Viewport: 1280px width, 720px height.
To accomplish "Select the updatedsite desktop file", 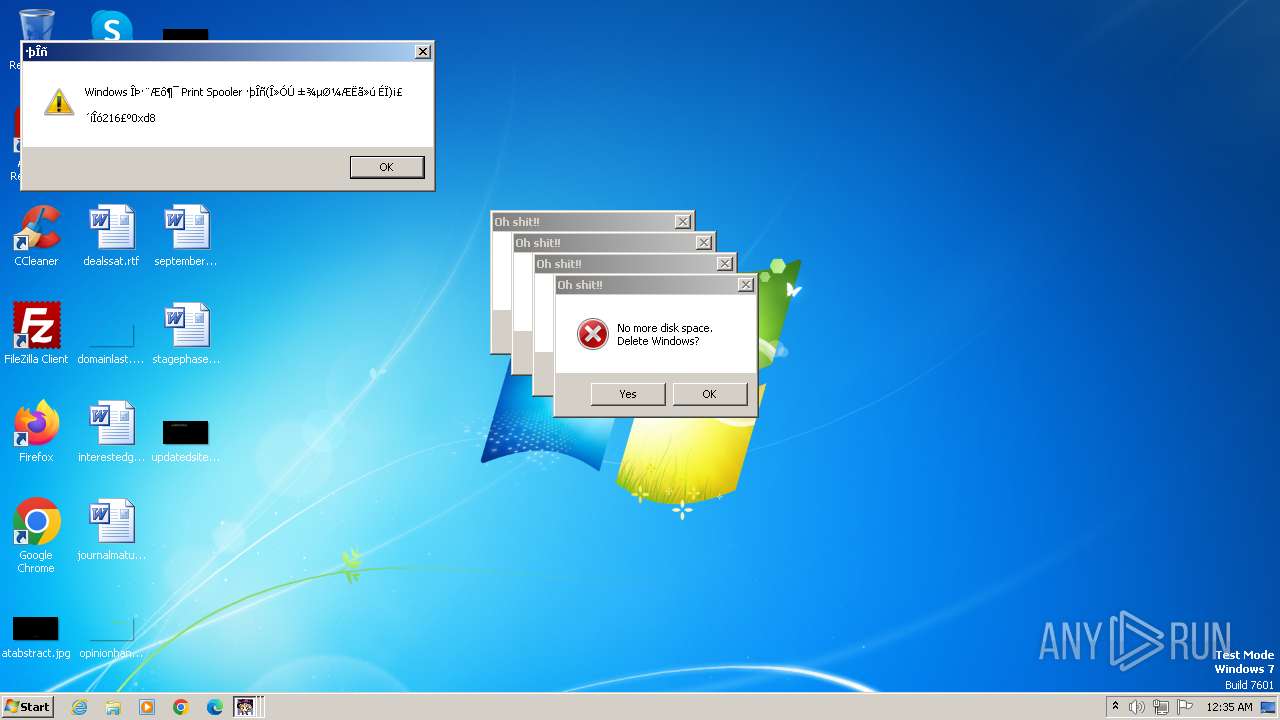I will coord(186,440).
